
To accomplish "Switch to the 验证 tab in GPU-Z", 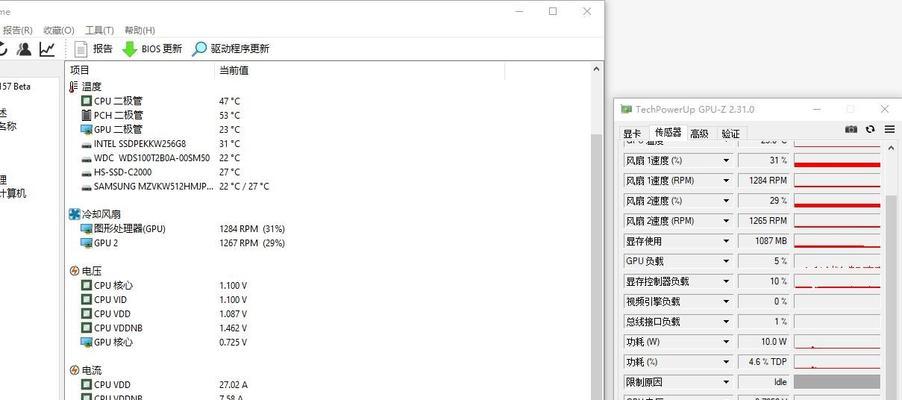I will pos(731,134).
